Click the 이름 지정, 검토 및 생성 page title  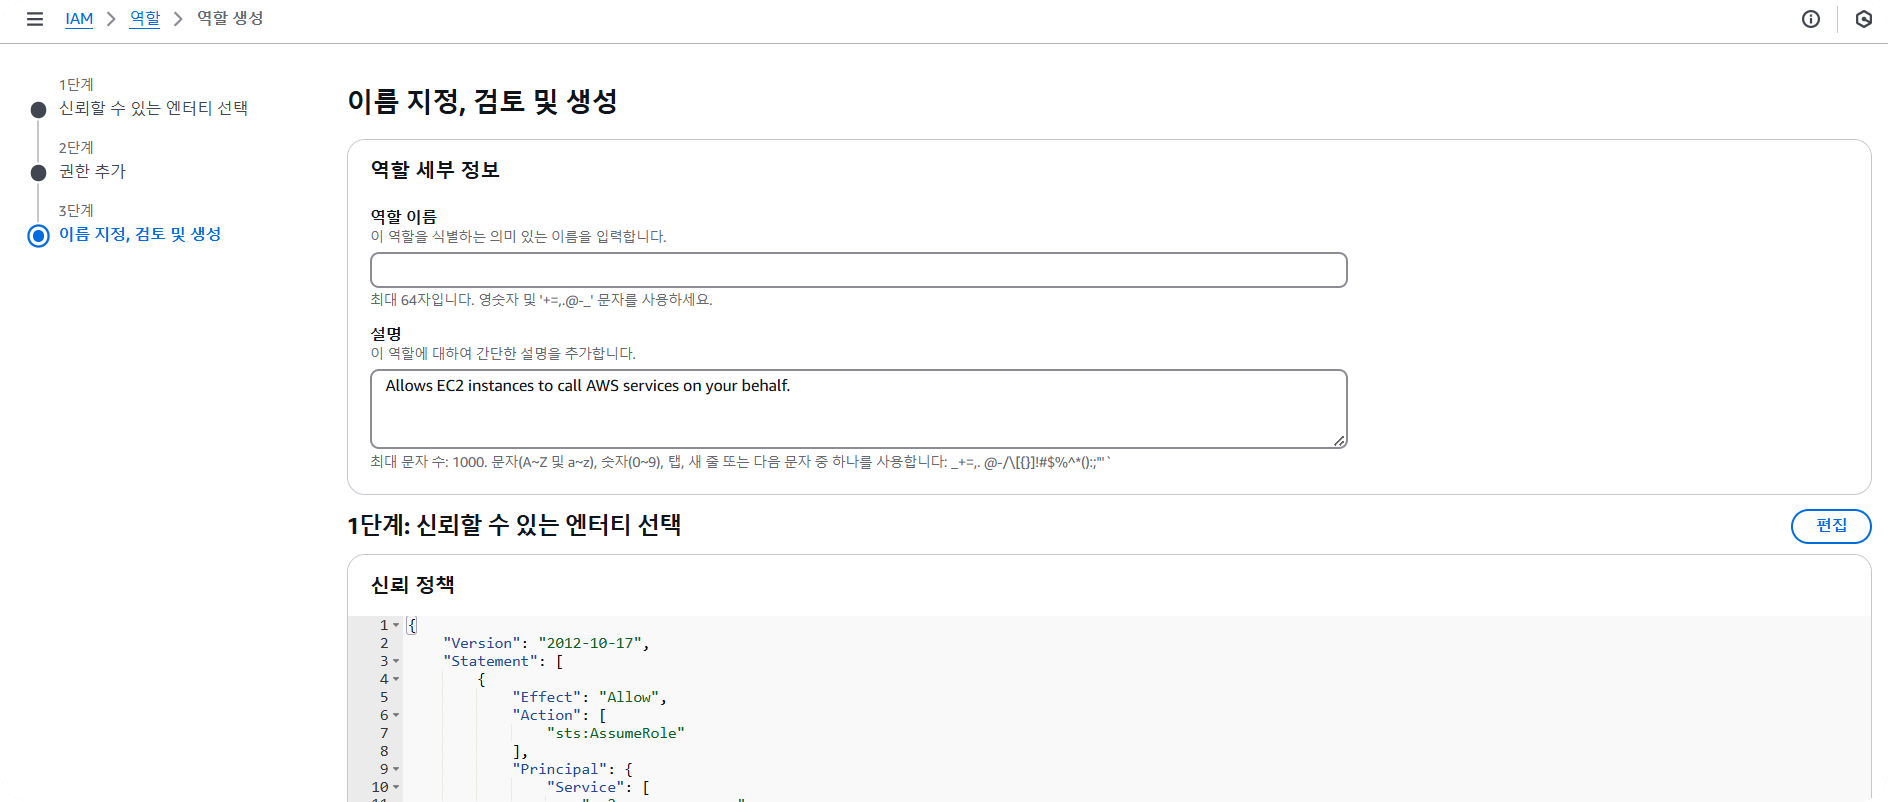483,101
